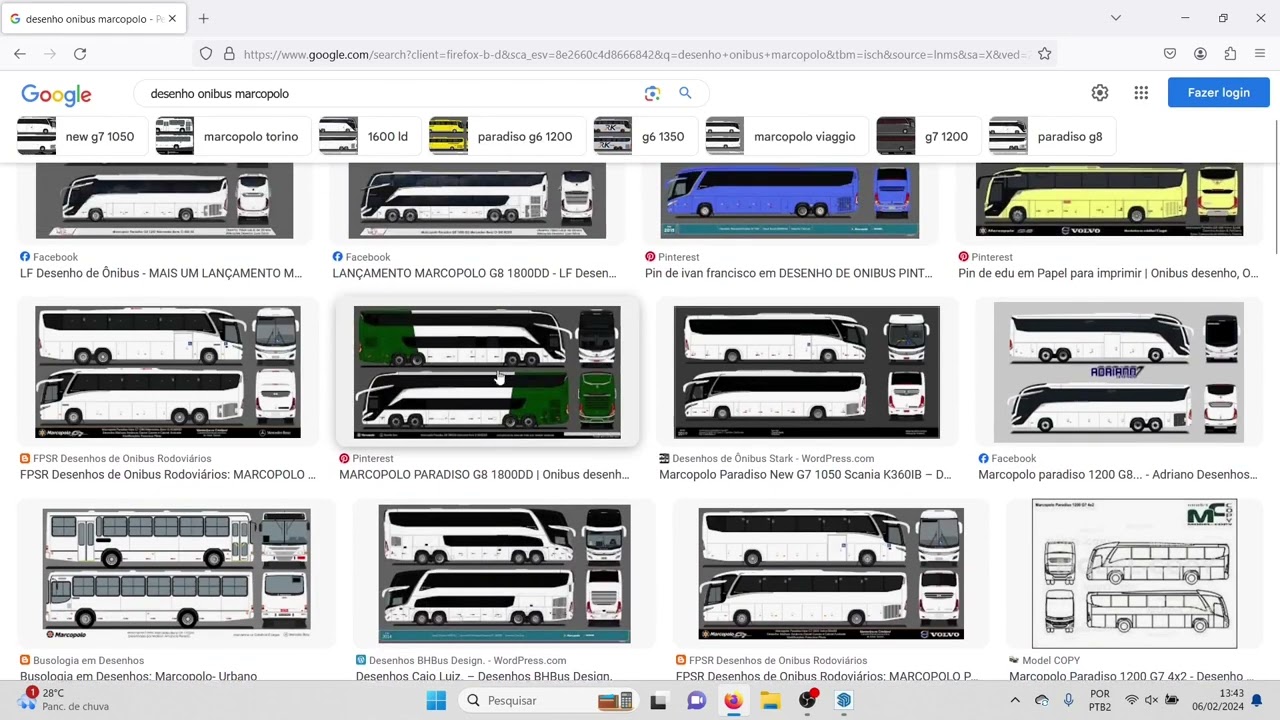Open the Firefox hamburger menu
The width and height of the screenshot is (1280, 720).
click(x=1260, y=54)
